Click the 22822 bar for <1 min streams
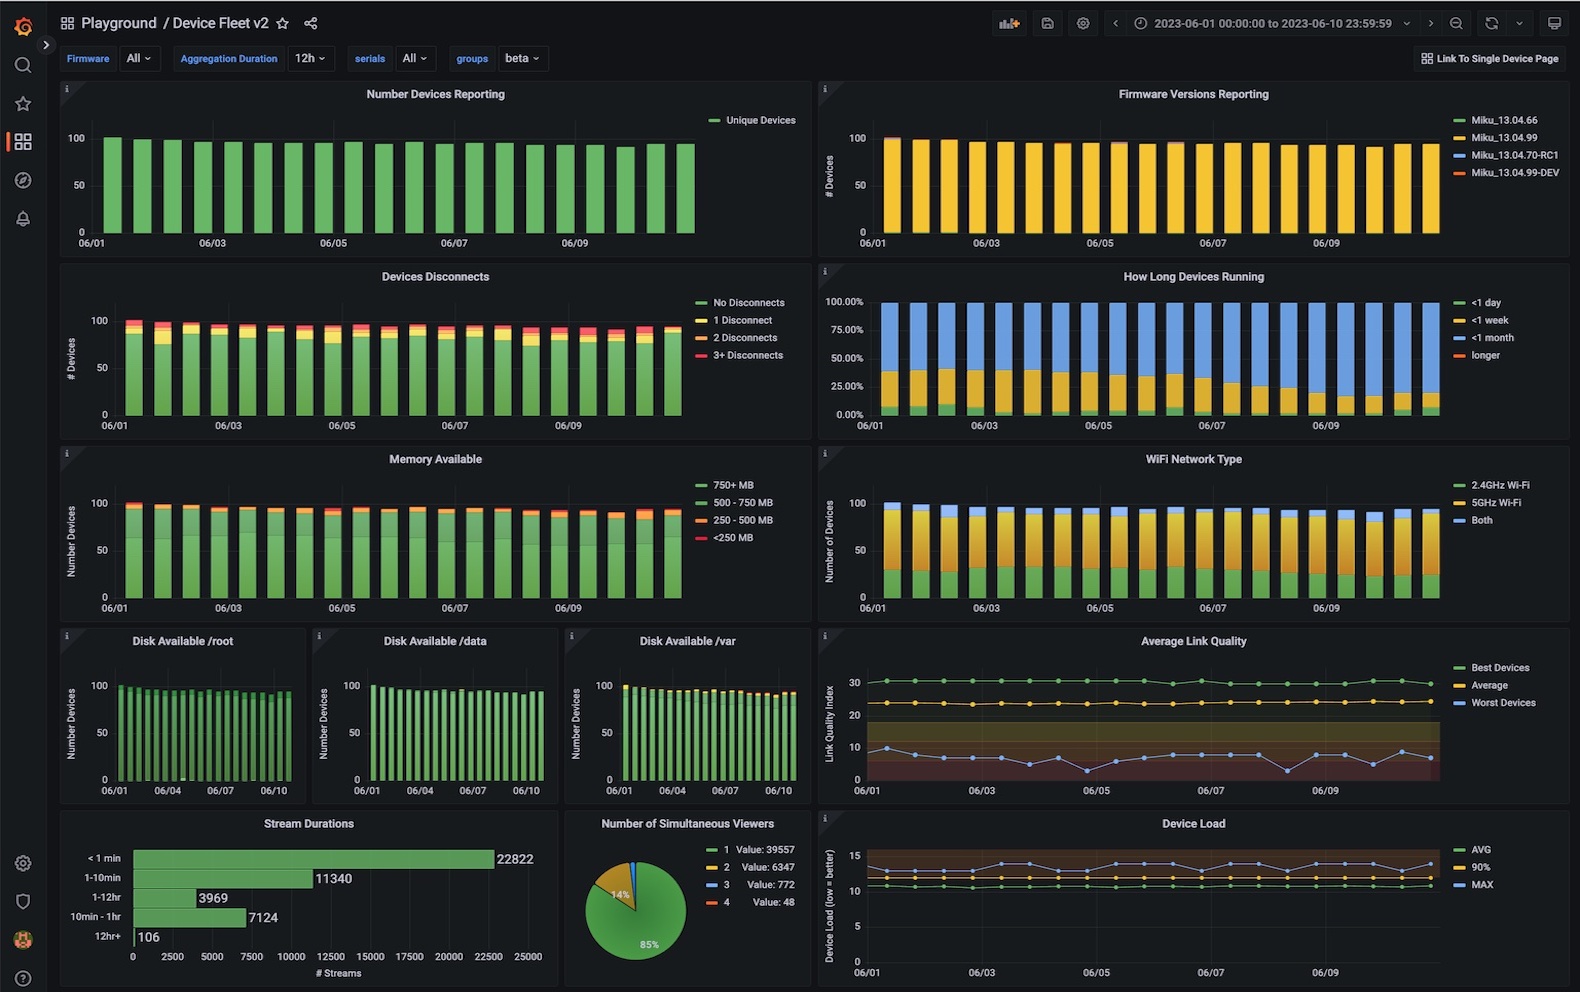The width and height of the screenshot is (1580, 992). [313, 859]
